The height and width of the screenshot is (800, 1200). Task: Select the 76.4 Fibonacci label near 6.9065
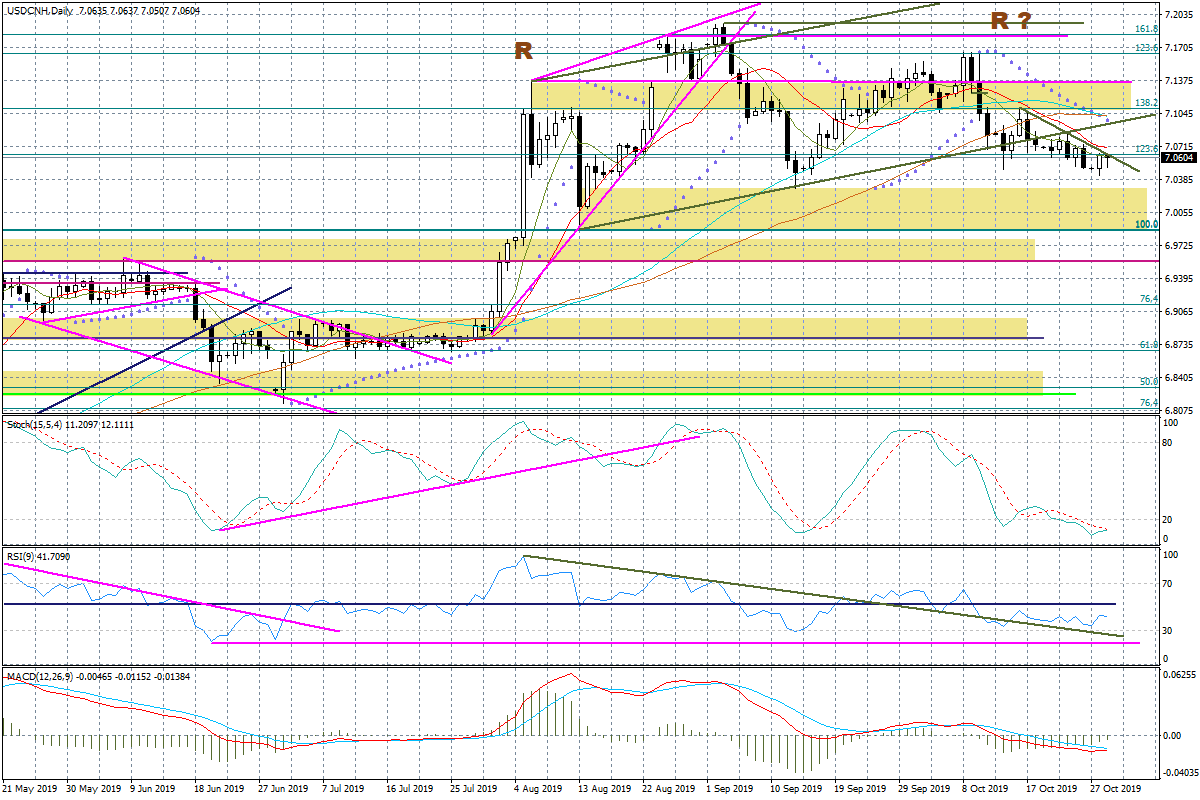pyautogui.click(x=1150, y=299)
